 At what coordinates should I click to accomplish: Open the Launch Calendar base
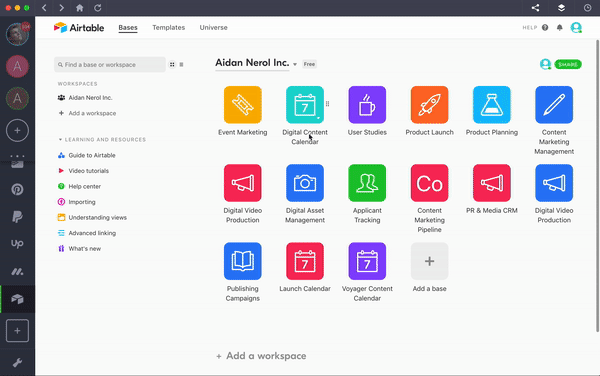pyautogui.click(x=305, y=261)
